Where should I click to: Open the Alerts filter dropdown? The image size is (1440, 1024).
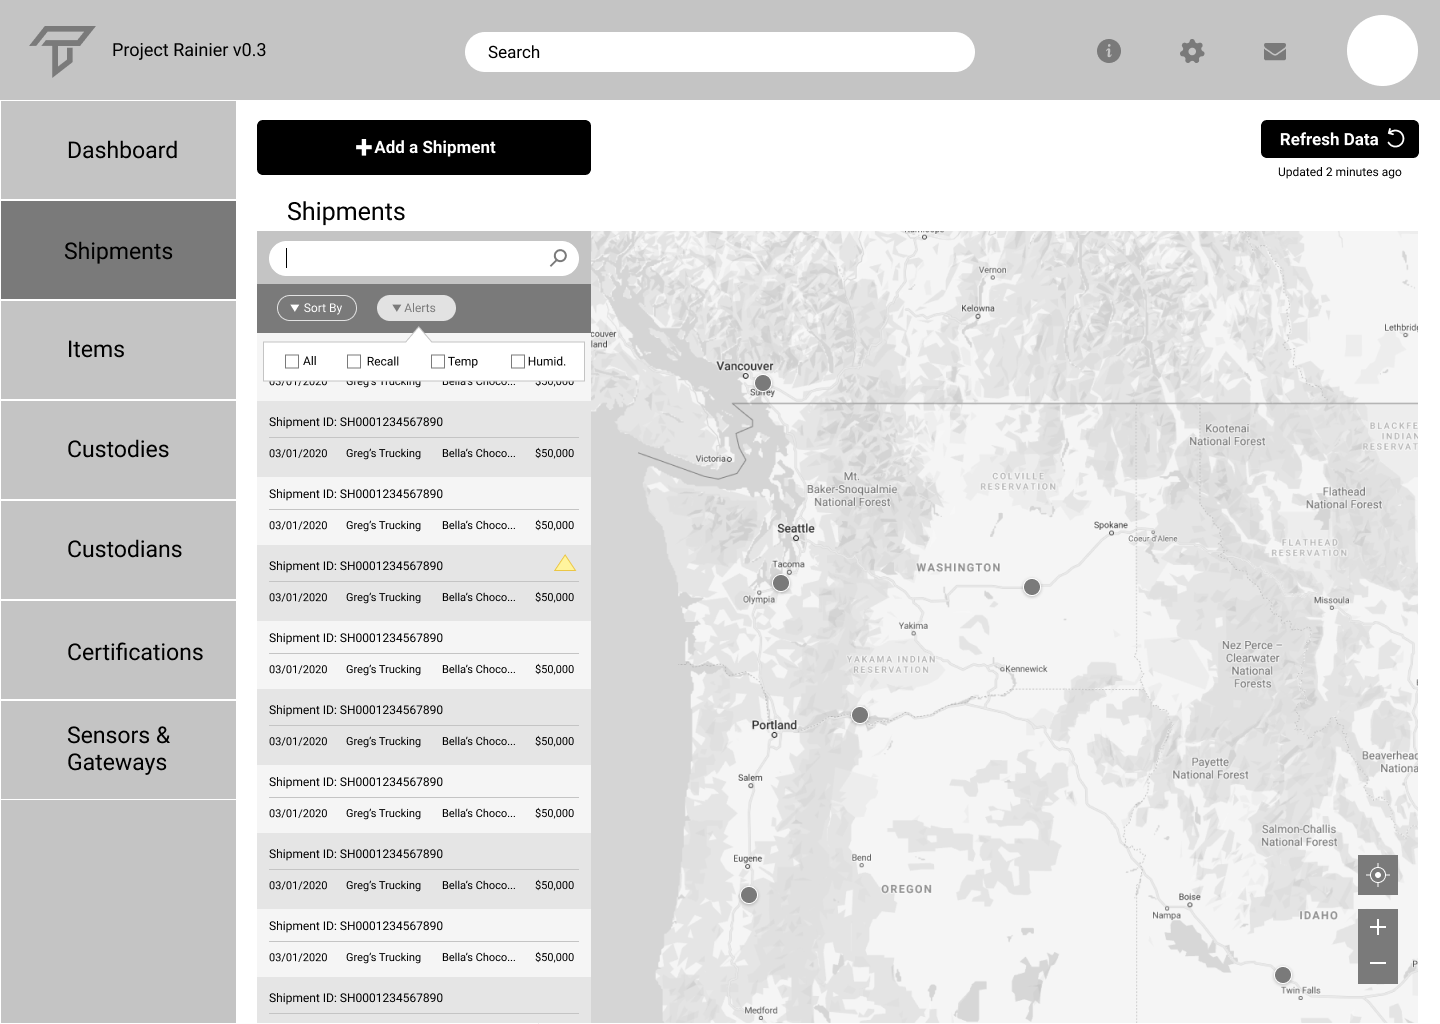pos(415,308)
